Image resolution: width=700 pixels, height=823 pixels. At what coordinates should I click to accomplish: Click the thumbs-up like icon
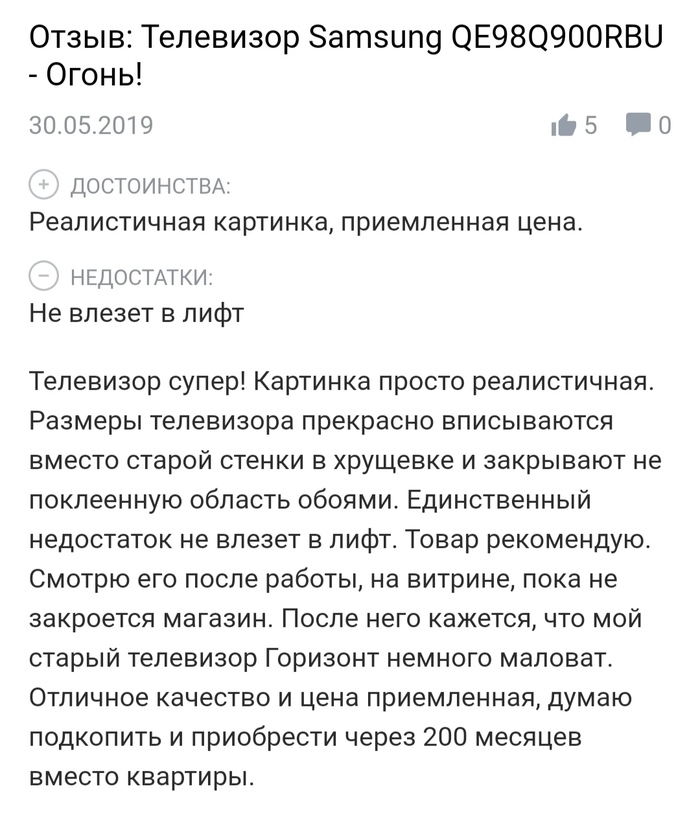[564, 125]
